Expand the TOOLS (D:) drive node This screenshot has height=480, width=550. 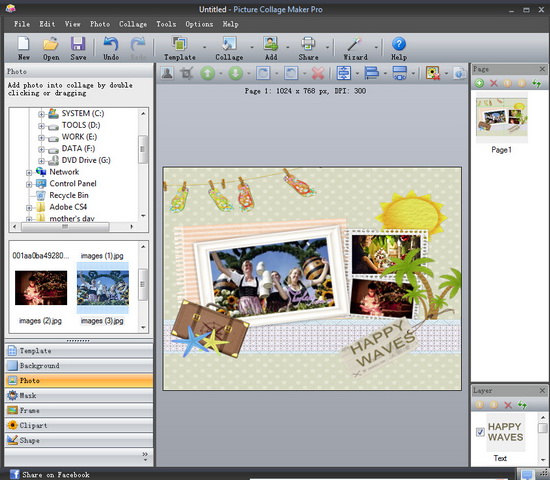pos(41,126)
